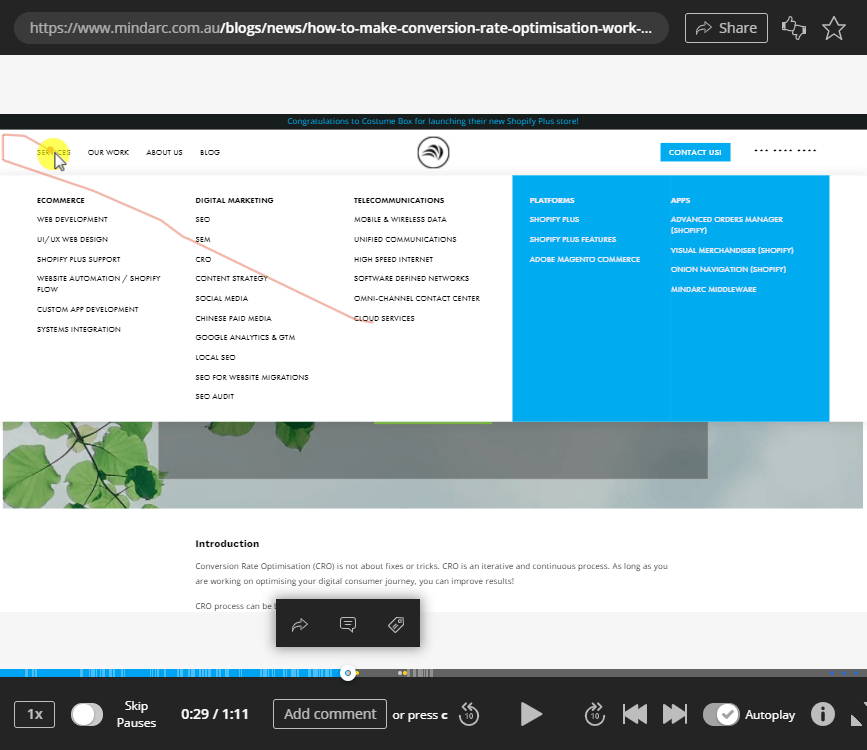Viewport: 867px width, 750px height.
Task: Open the Blog menu item
Action: coord(210,153)
